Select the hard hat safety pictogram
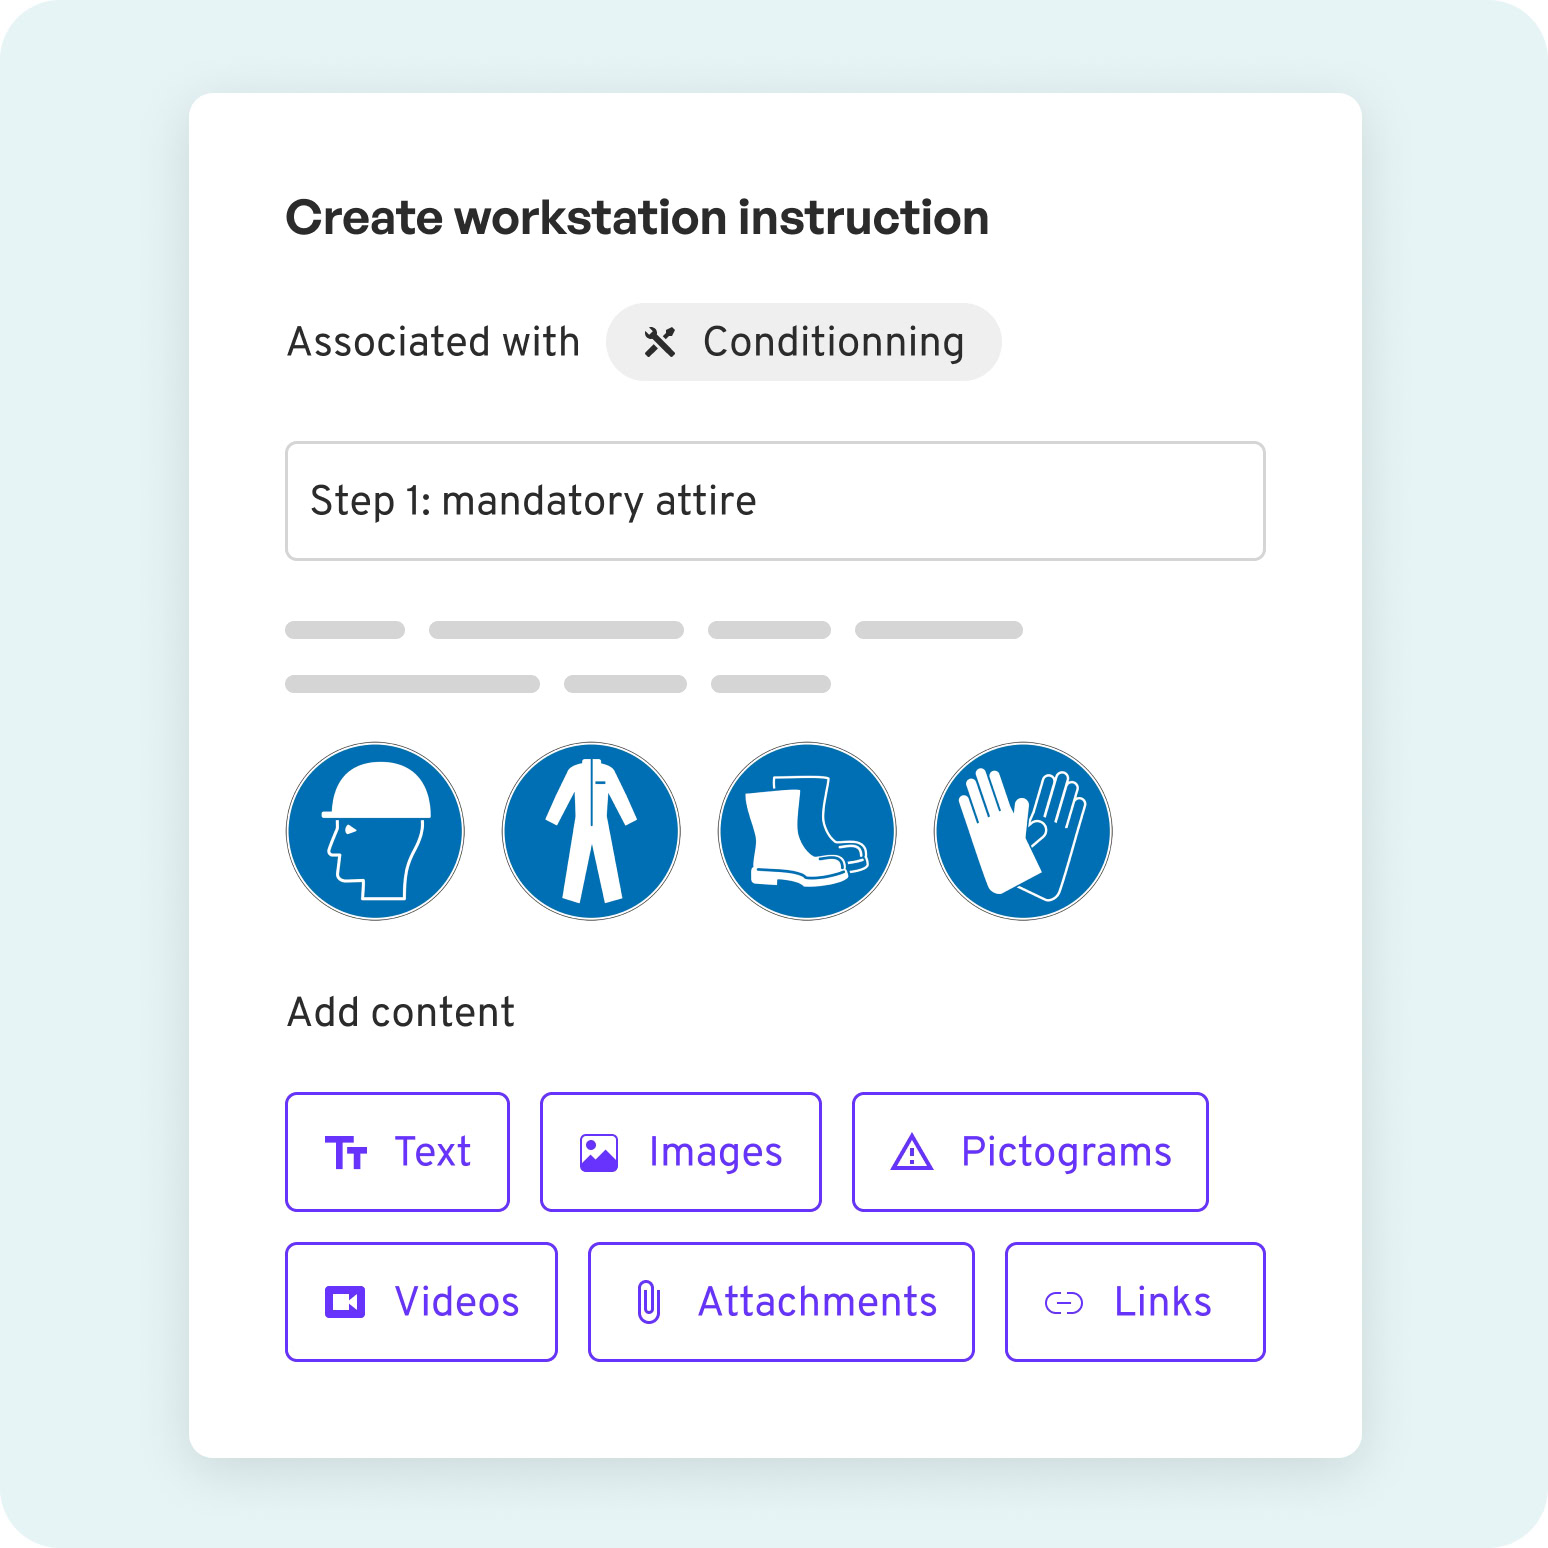The image size is (1548, 1548). pyautogui.click(x=375, y=831)
